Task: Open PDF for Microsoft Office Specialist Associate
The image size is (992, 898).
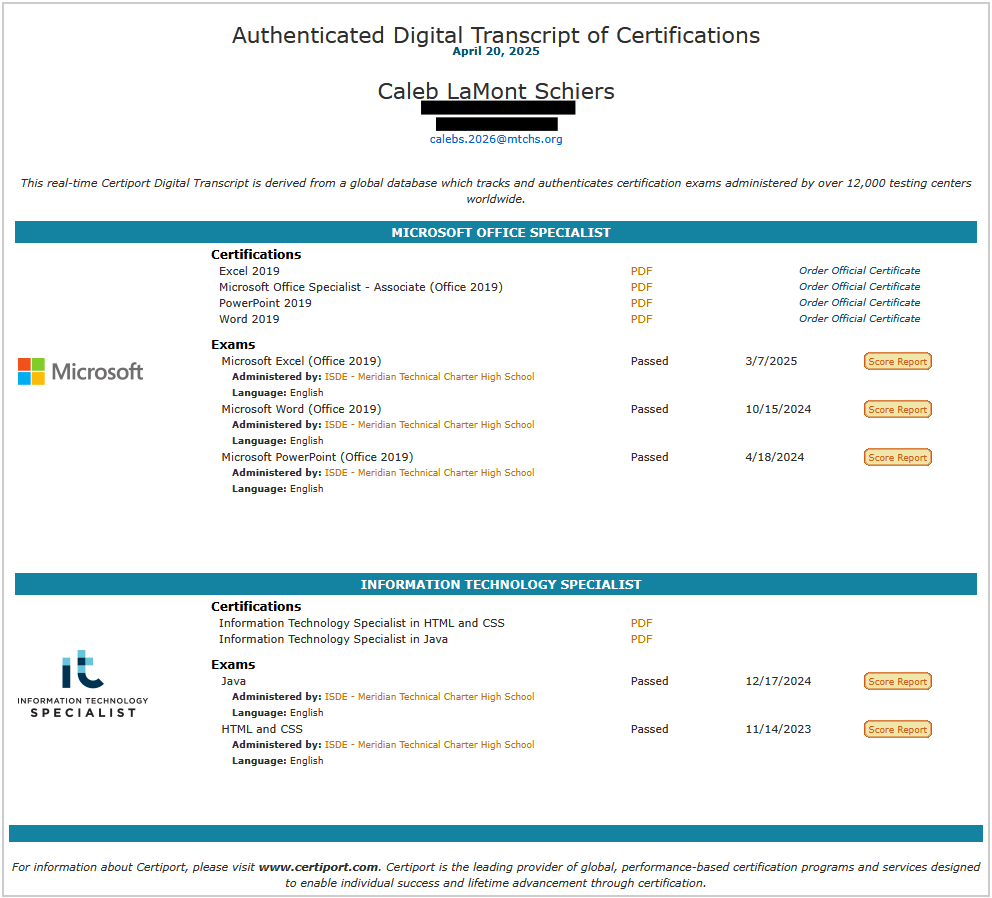Action: pyautogui.click(x=641, y=287)
